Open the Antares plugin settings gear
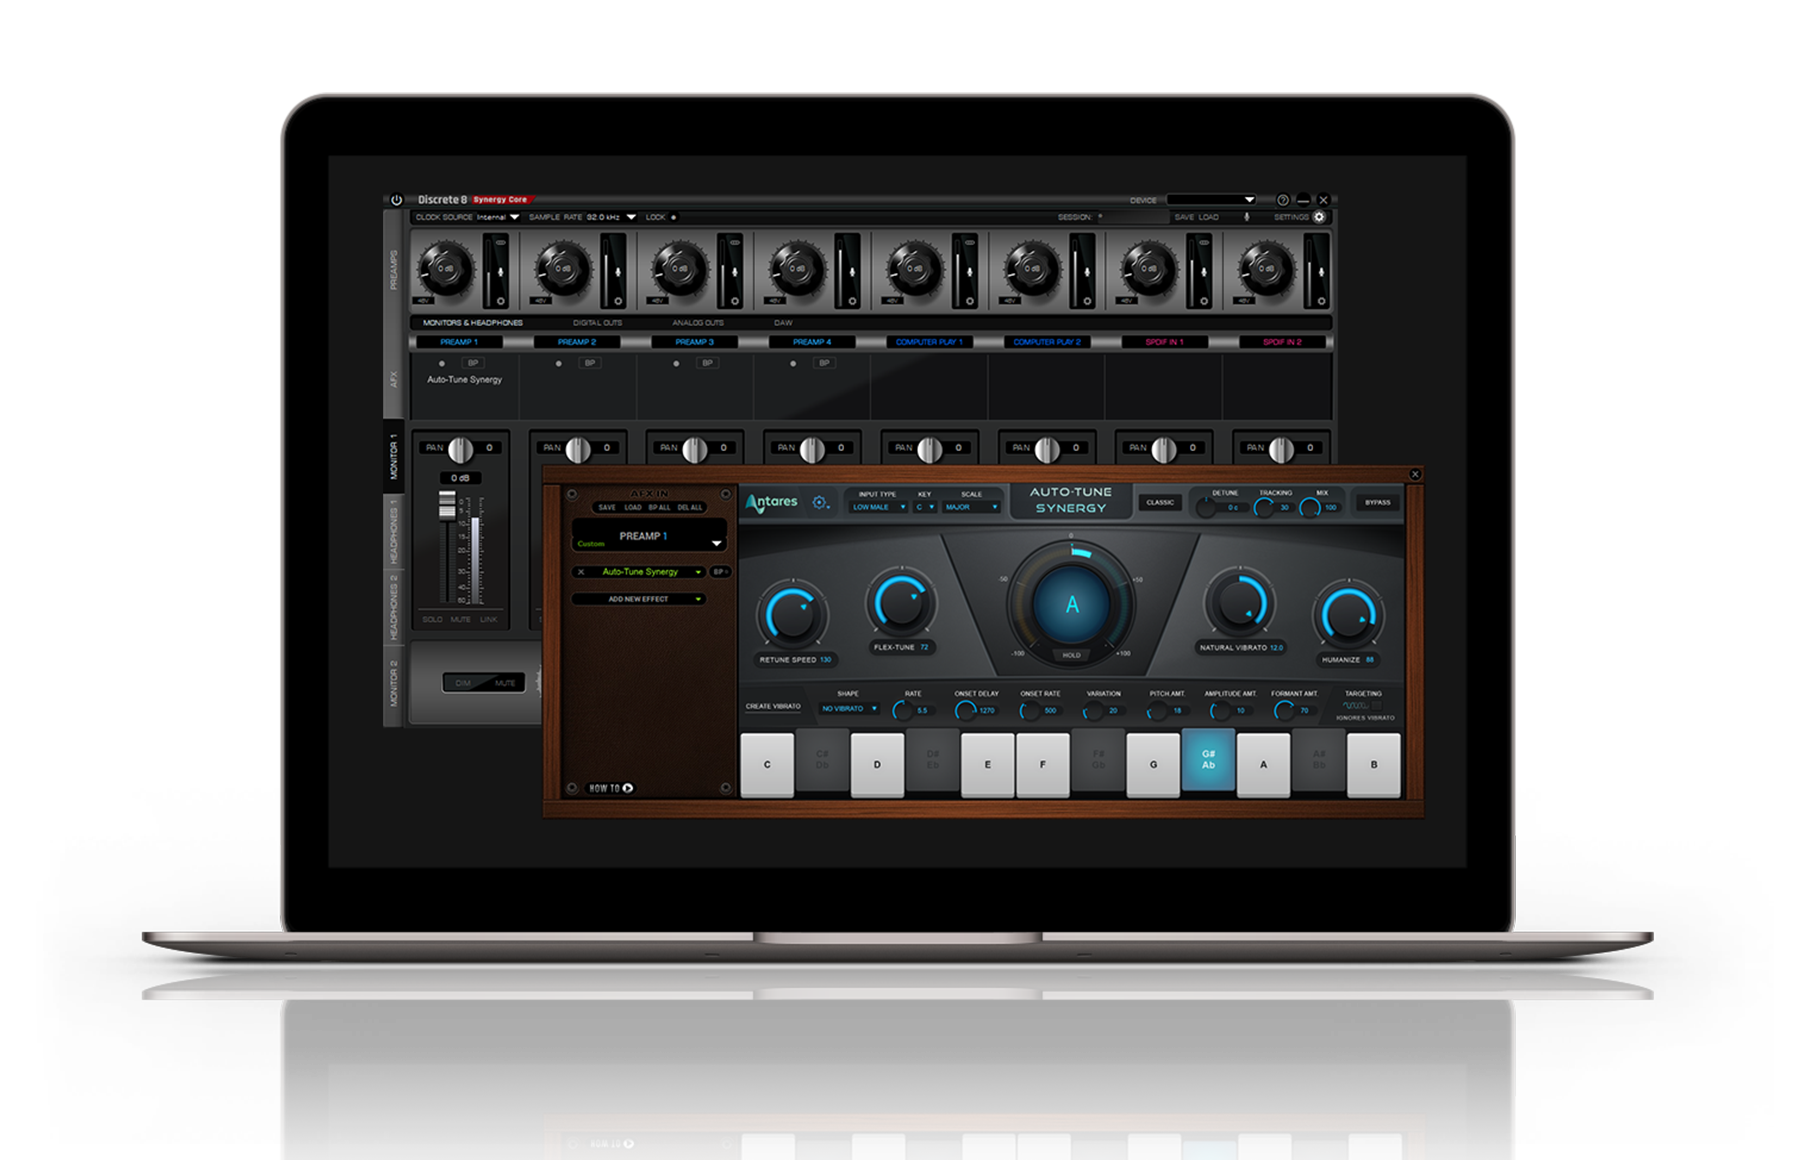Image resolution: width=1800 pixels, height=1160 pixels. [820, 503]
